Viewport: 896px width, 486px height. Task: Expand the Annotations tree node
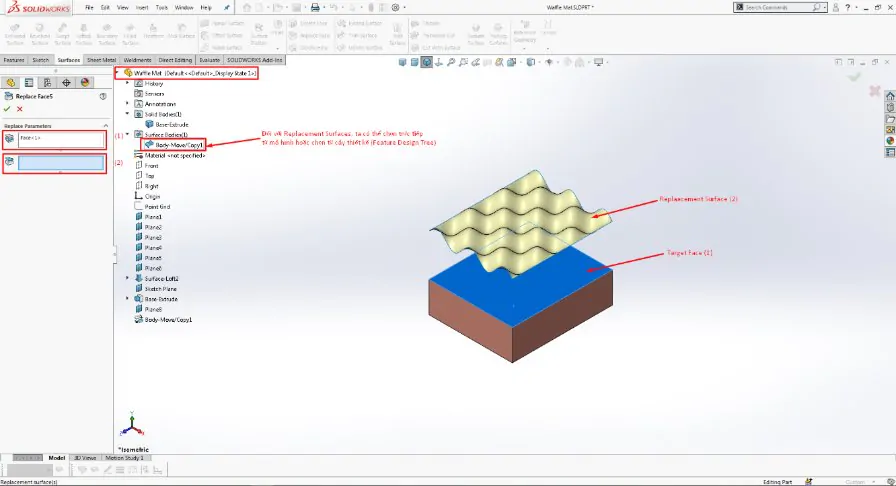coord(127,103)
